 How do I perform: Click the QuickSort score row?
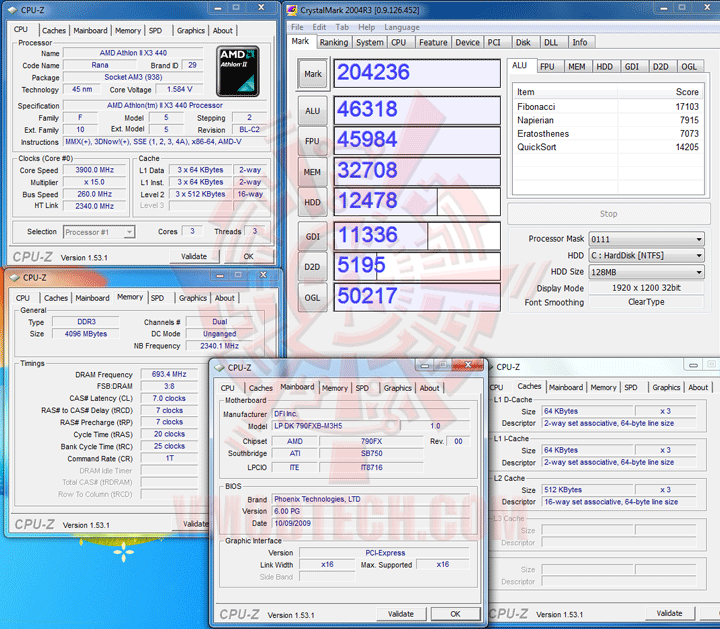608,147
